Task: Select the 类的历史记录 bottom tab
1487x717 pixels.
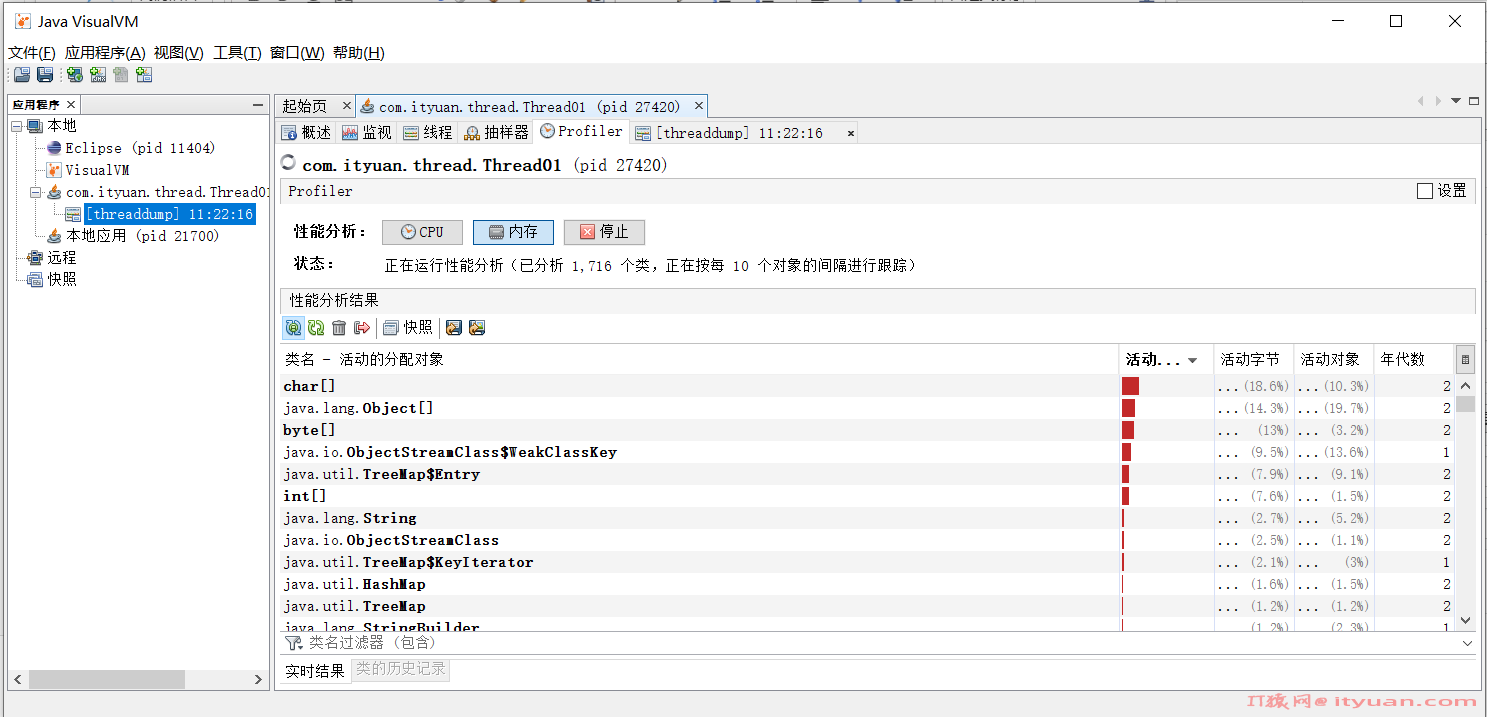Action: click(x=401, y=669)
